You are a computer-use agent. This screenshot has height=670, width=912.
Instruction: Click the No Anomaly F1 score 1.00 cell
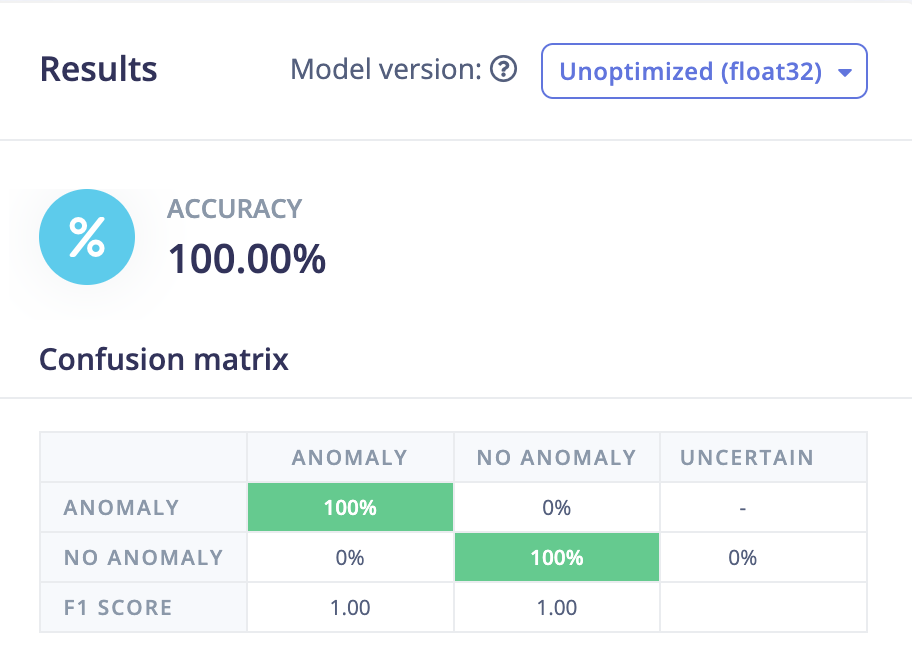coord(557,608)
